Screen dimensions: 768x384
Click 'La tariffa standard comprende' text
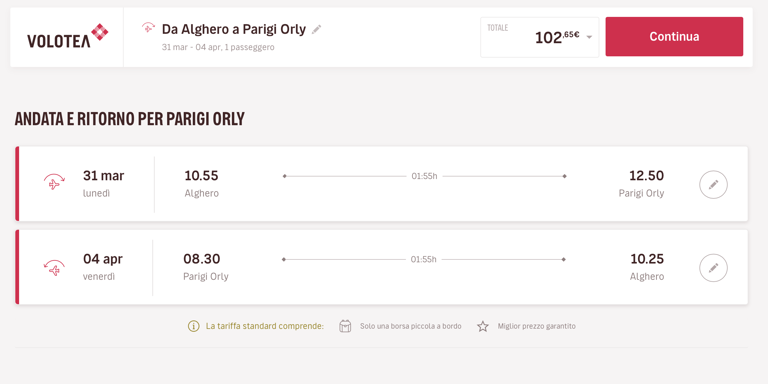point(265,326)
